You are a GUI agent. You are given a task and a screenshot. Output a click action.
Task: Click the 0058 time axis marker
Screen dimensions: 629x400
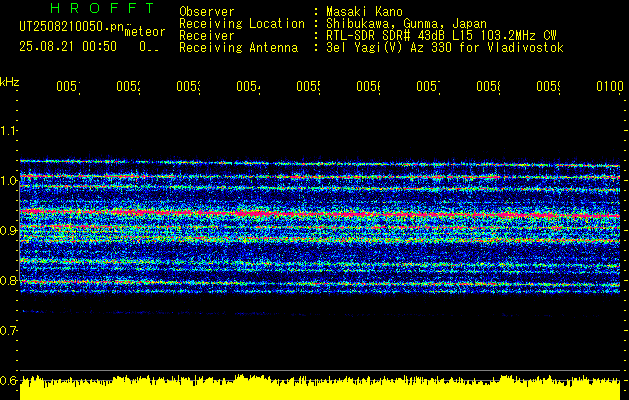click(488, 87)
